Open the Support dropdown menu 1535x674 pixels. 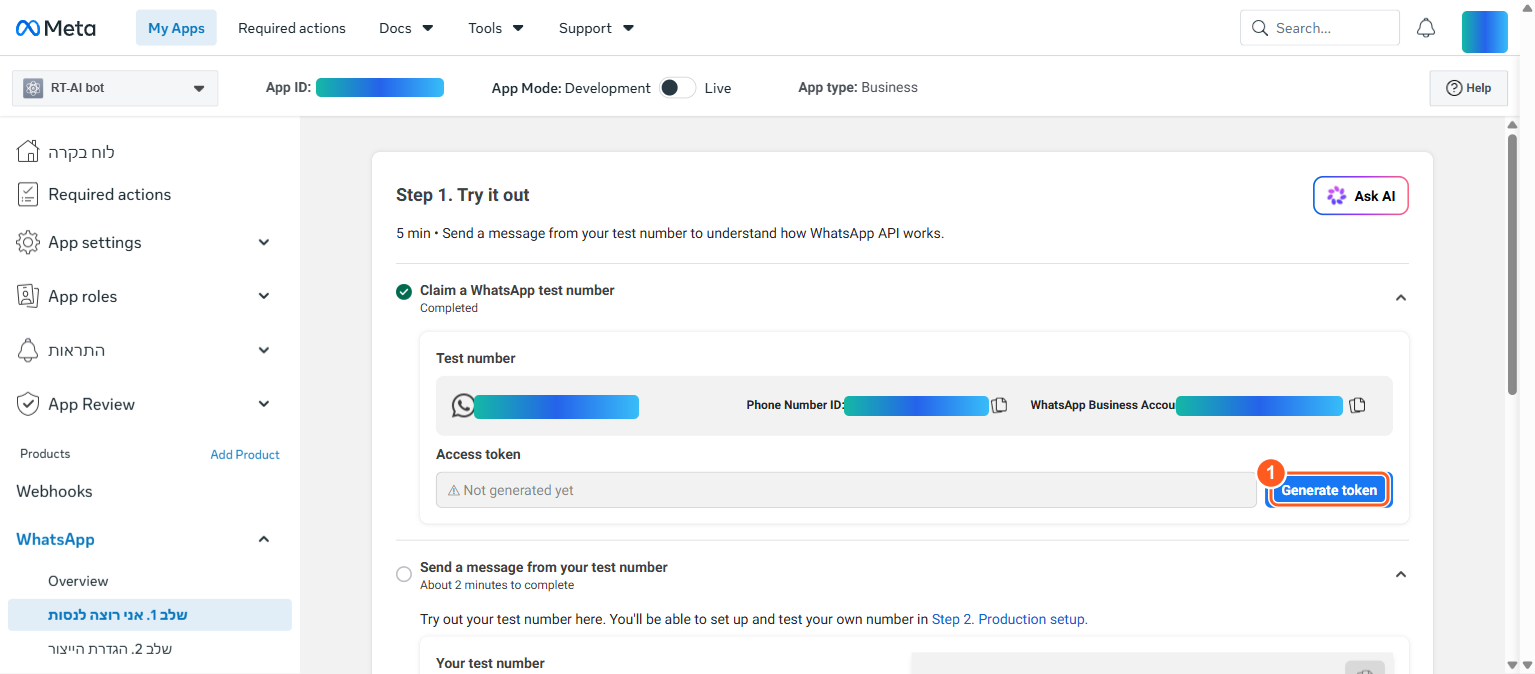click(596, 28)
